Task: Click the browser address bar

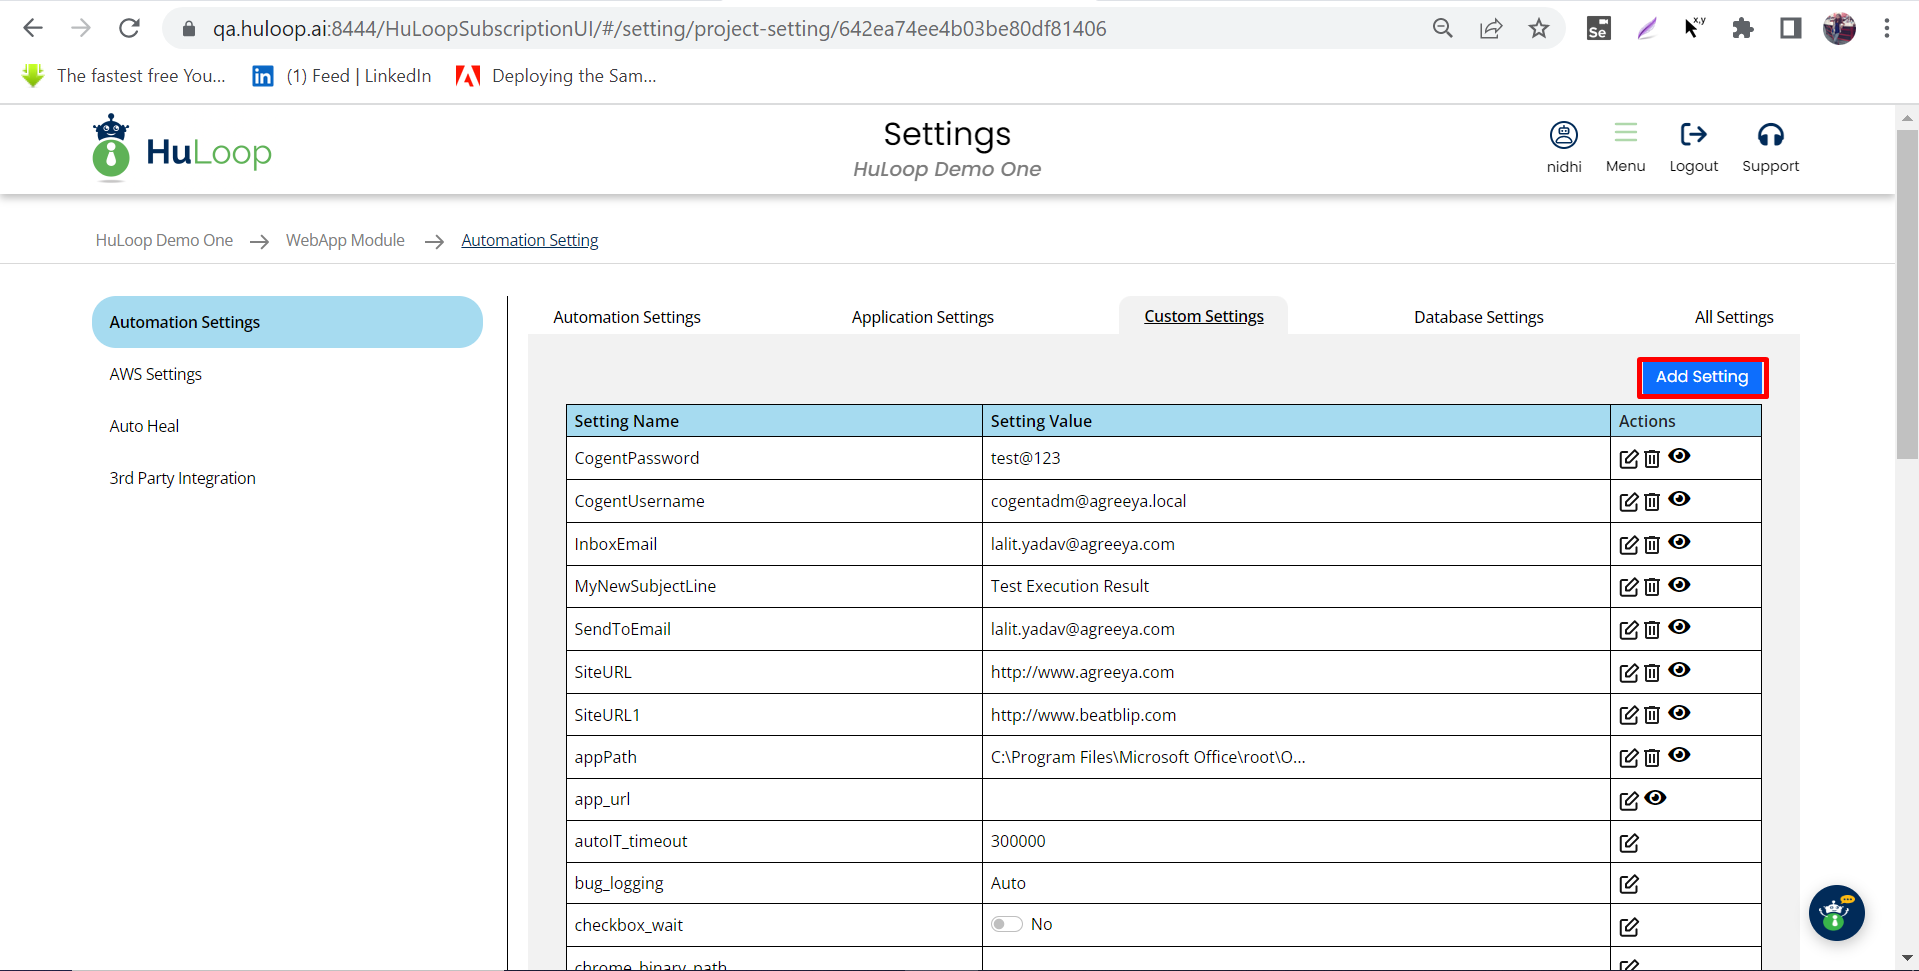Action: pyautogui.click(x=660, y=29)
